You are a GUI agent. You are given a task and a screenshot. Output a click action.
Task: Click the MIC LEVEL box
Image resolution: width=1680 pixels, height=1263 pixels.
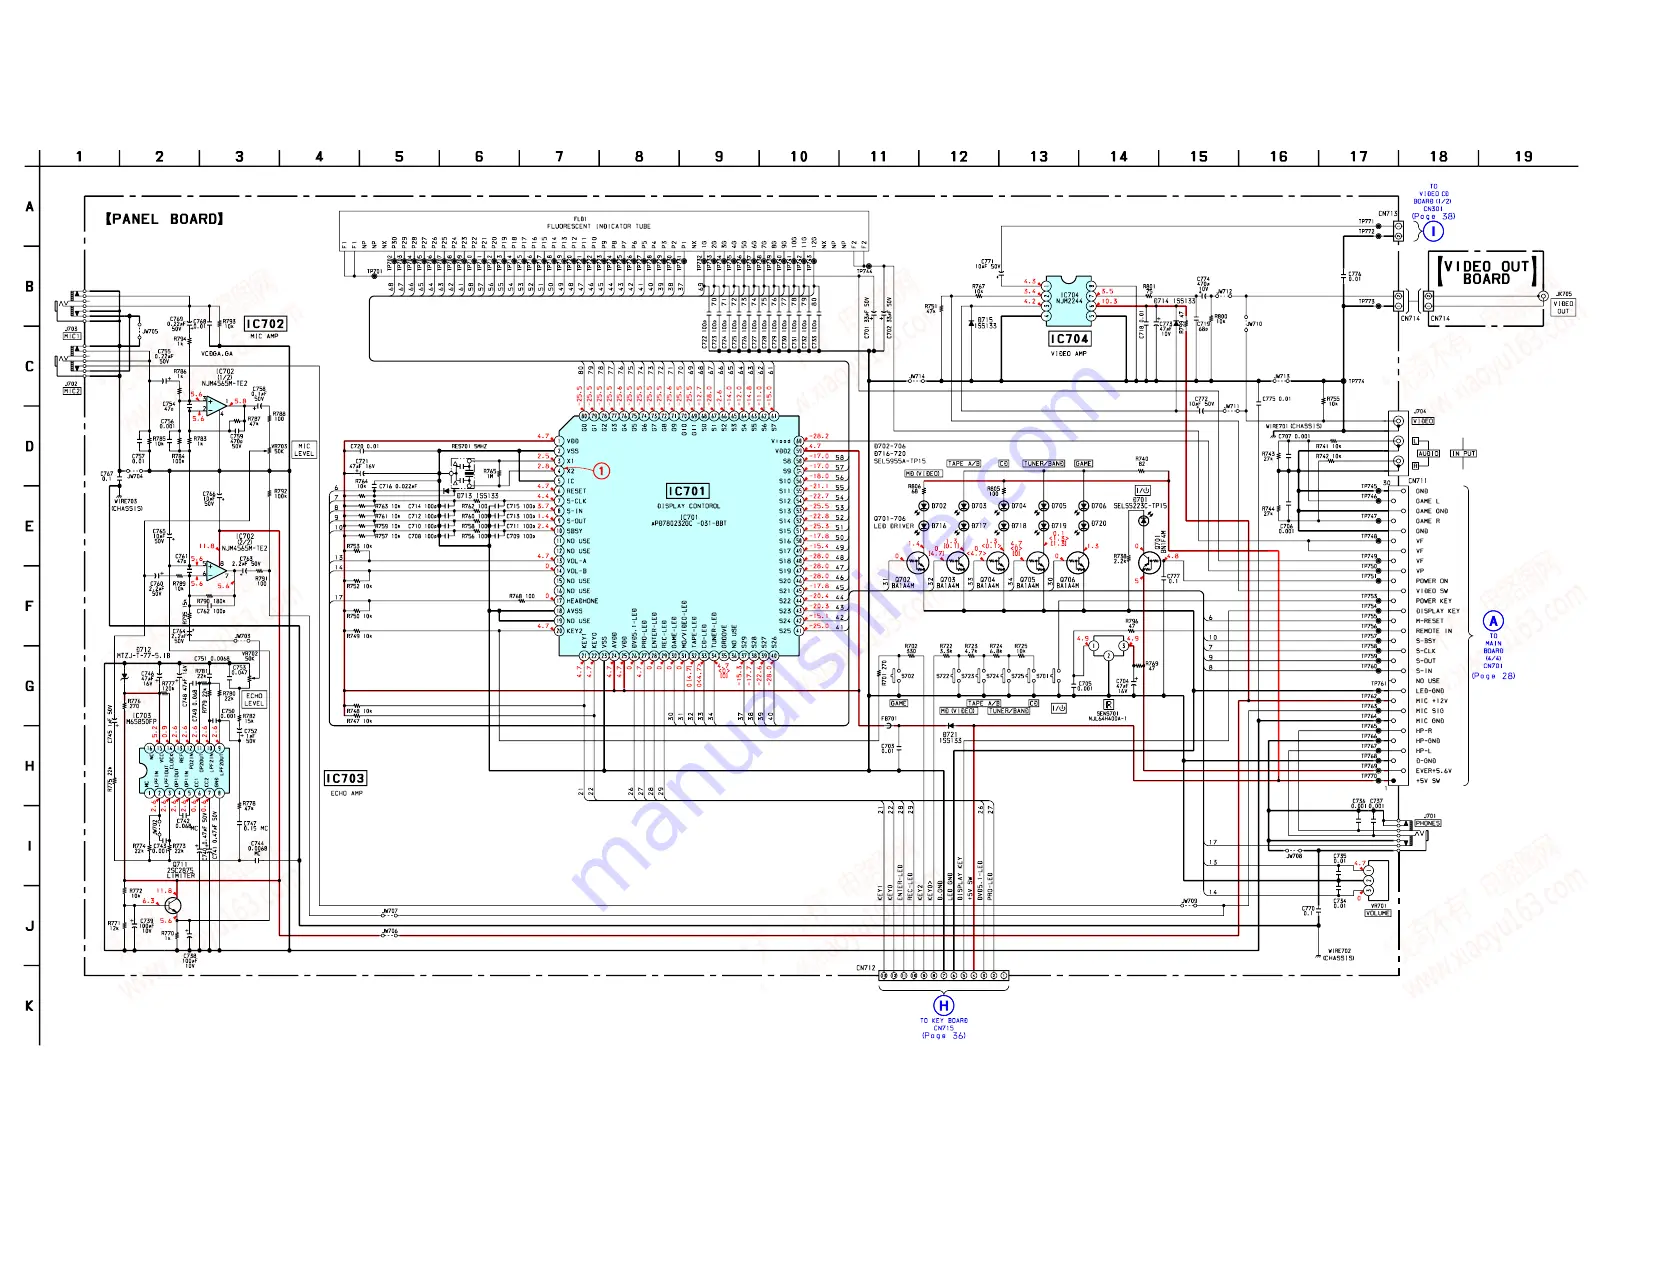click(x=304, y=450)
